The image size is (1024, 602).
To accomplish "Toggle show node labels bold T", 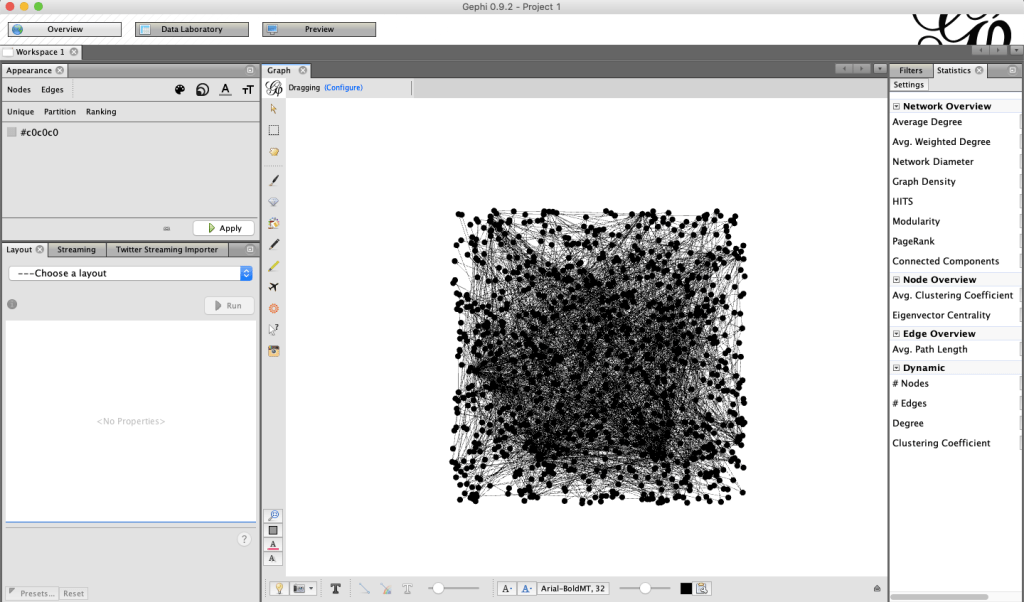I will click(336, 588).
